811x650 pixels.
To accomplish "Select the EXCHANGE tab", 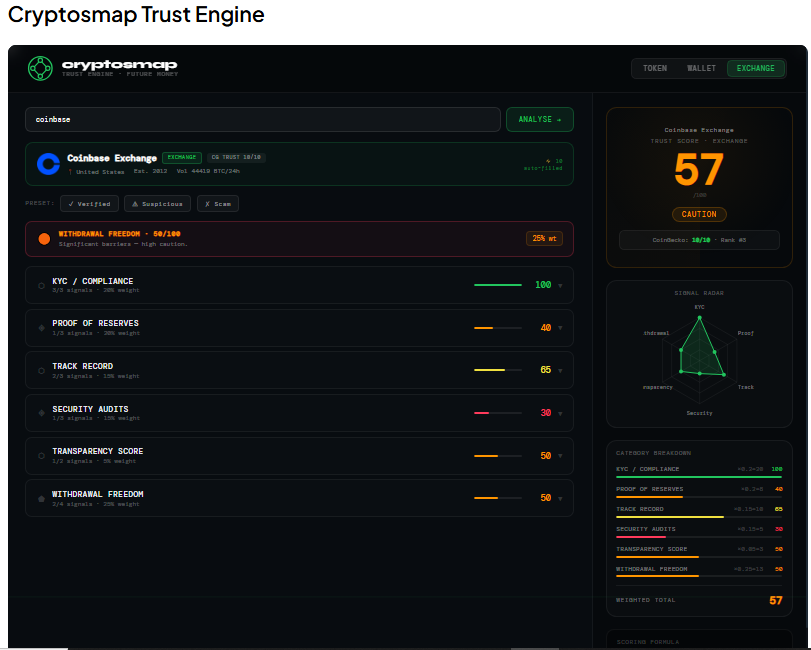I will pos(756,68).
